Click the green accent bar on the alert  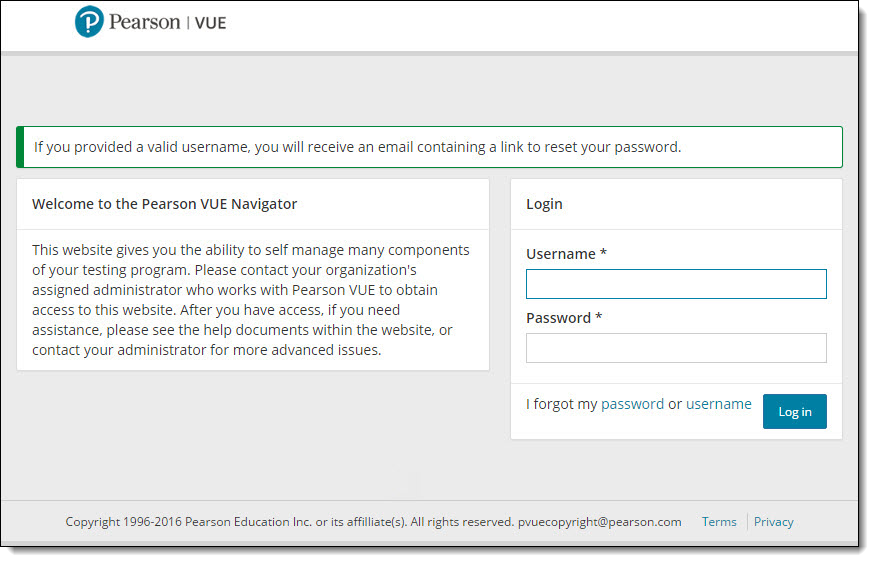(x=20, y=147)
